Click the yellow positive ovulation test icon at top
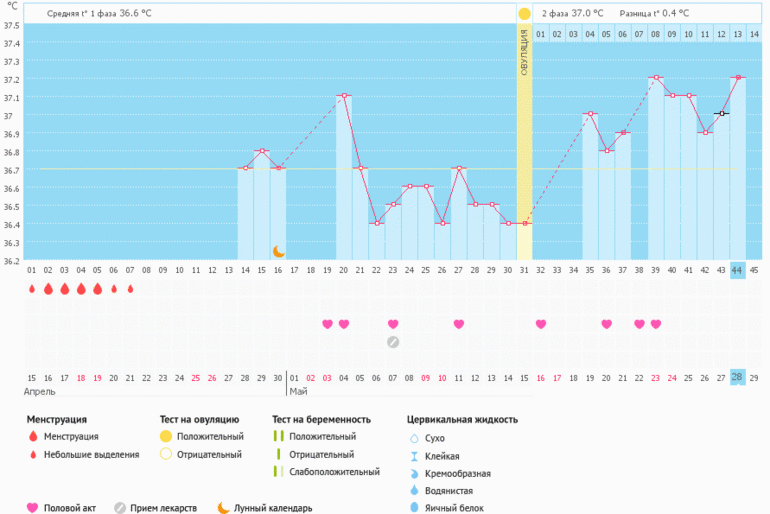The image size is (770, 514). pyautogui.click(x=524, y=14)
